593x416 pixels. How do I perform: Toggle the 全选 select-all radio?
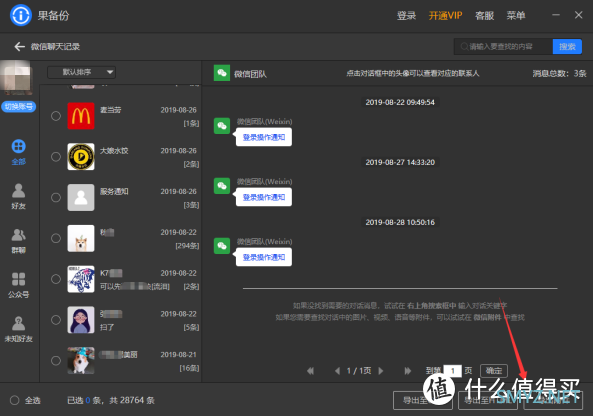coord(15,400)
